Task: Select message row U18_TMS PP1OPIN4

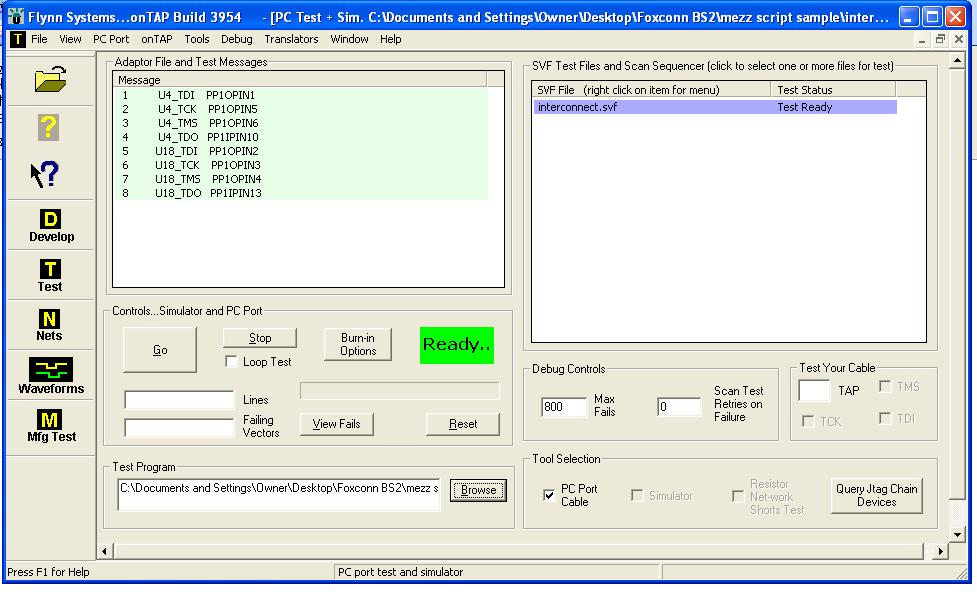Action: point(300,179)
